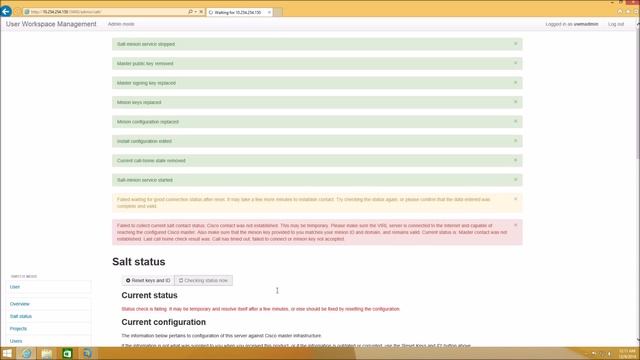
Task: Open the Windows Start button
Action: pyautogui.click(x=7, y=353)
